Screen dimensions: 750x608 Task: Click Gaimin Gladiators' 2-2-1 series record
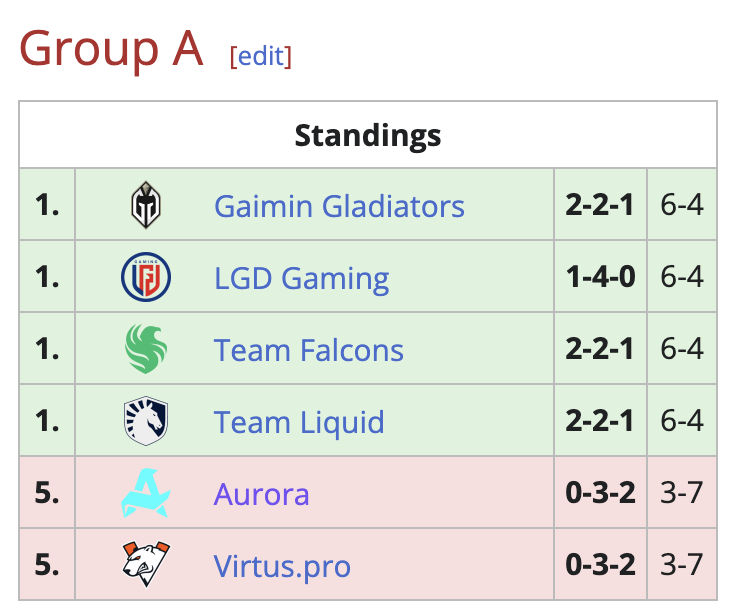tap(600, 206)
